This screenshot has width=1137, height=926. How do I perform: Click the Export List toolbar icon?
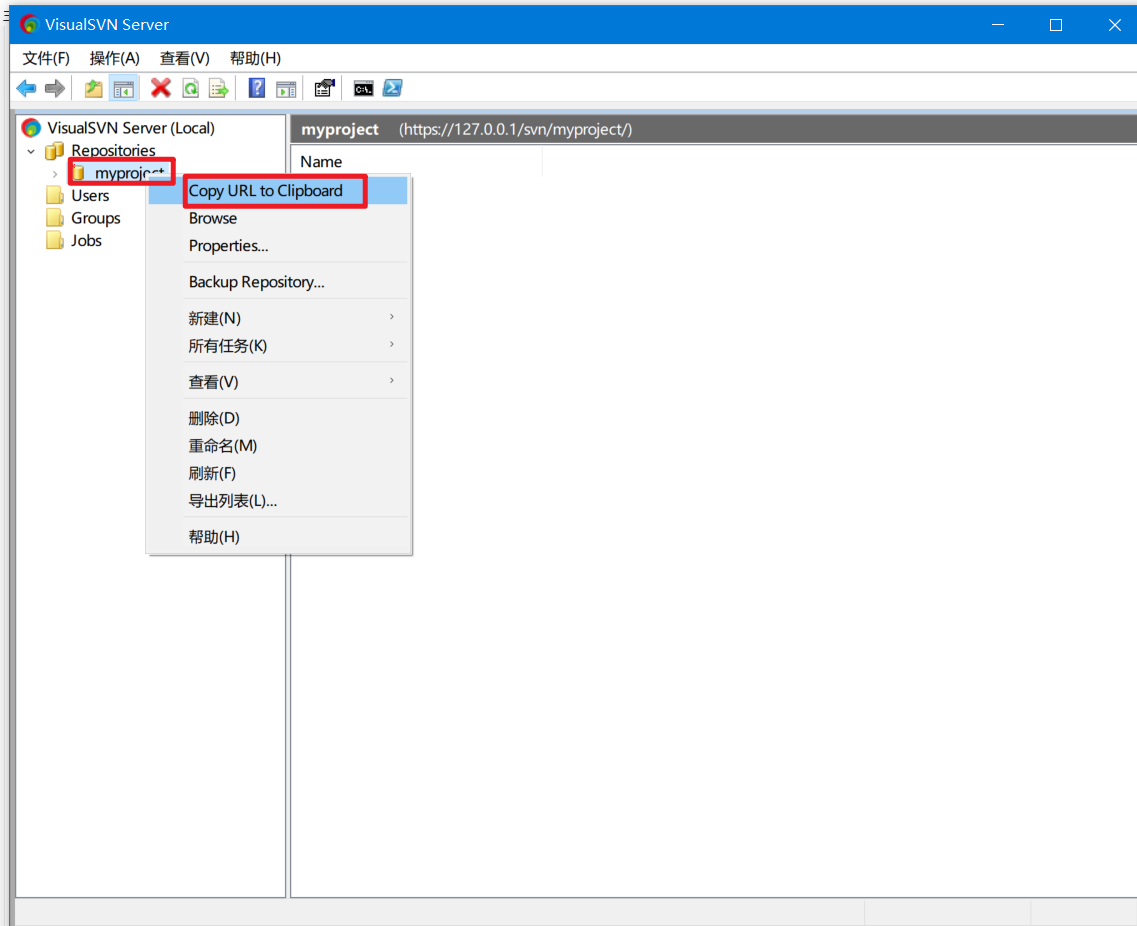[x=218, y=88]
